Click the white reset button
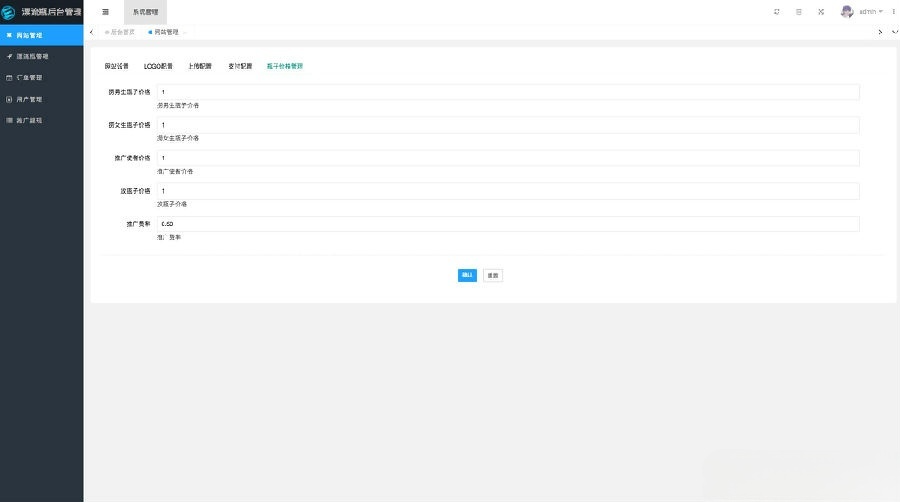 [492, 275]
